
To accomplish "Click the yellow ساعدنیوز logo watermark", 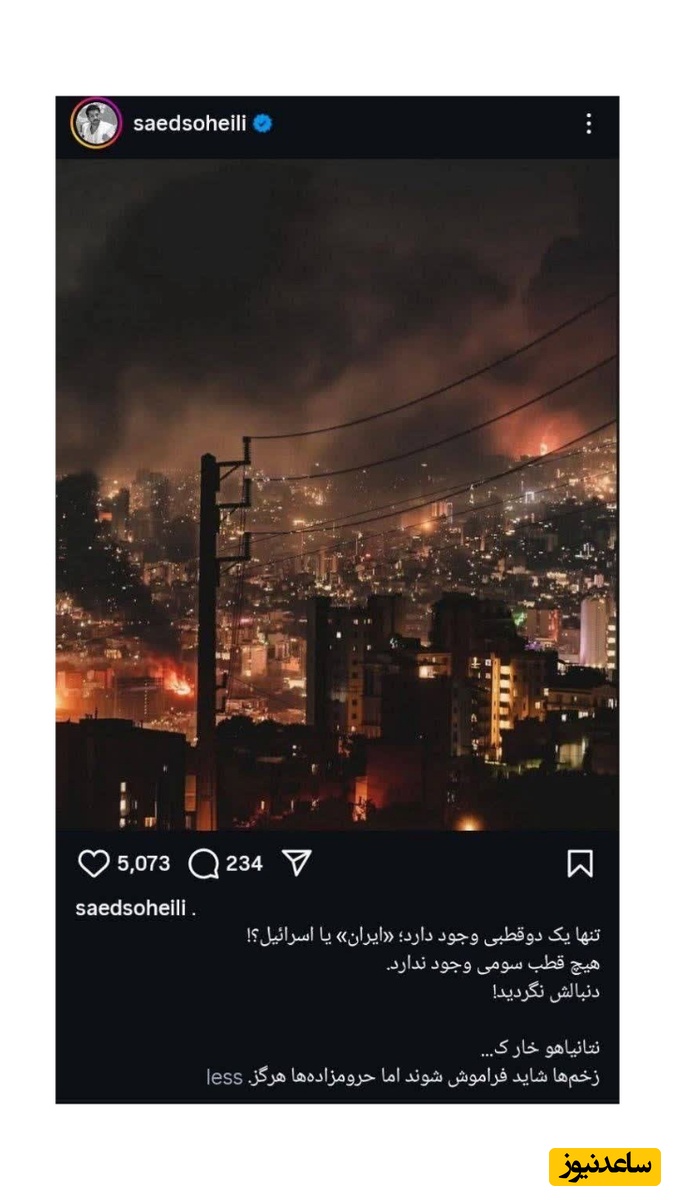I will (x=605, y=1166).
